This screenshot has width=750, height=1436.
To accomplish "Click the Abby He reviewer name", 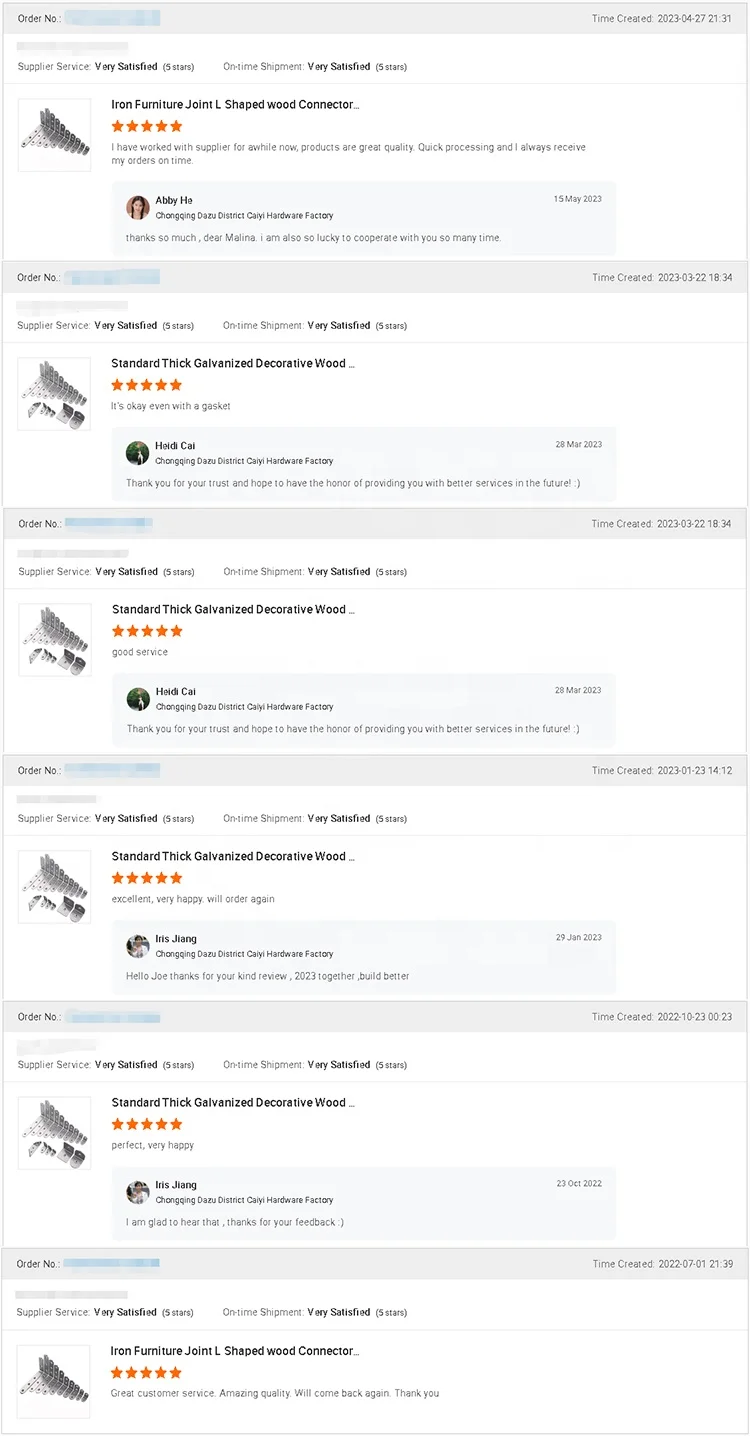I will 174,201.
